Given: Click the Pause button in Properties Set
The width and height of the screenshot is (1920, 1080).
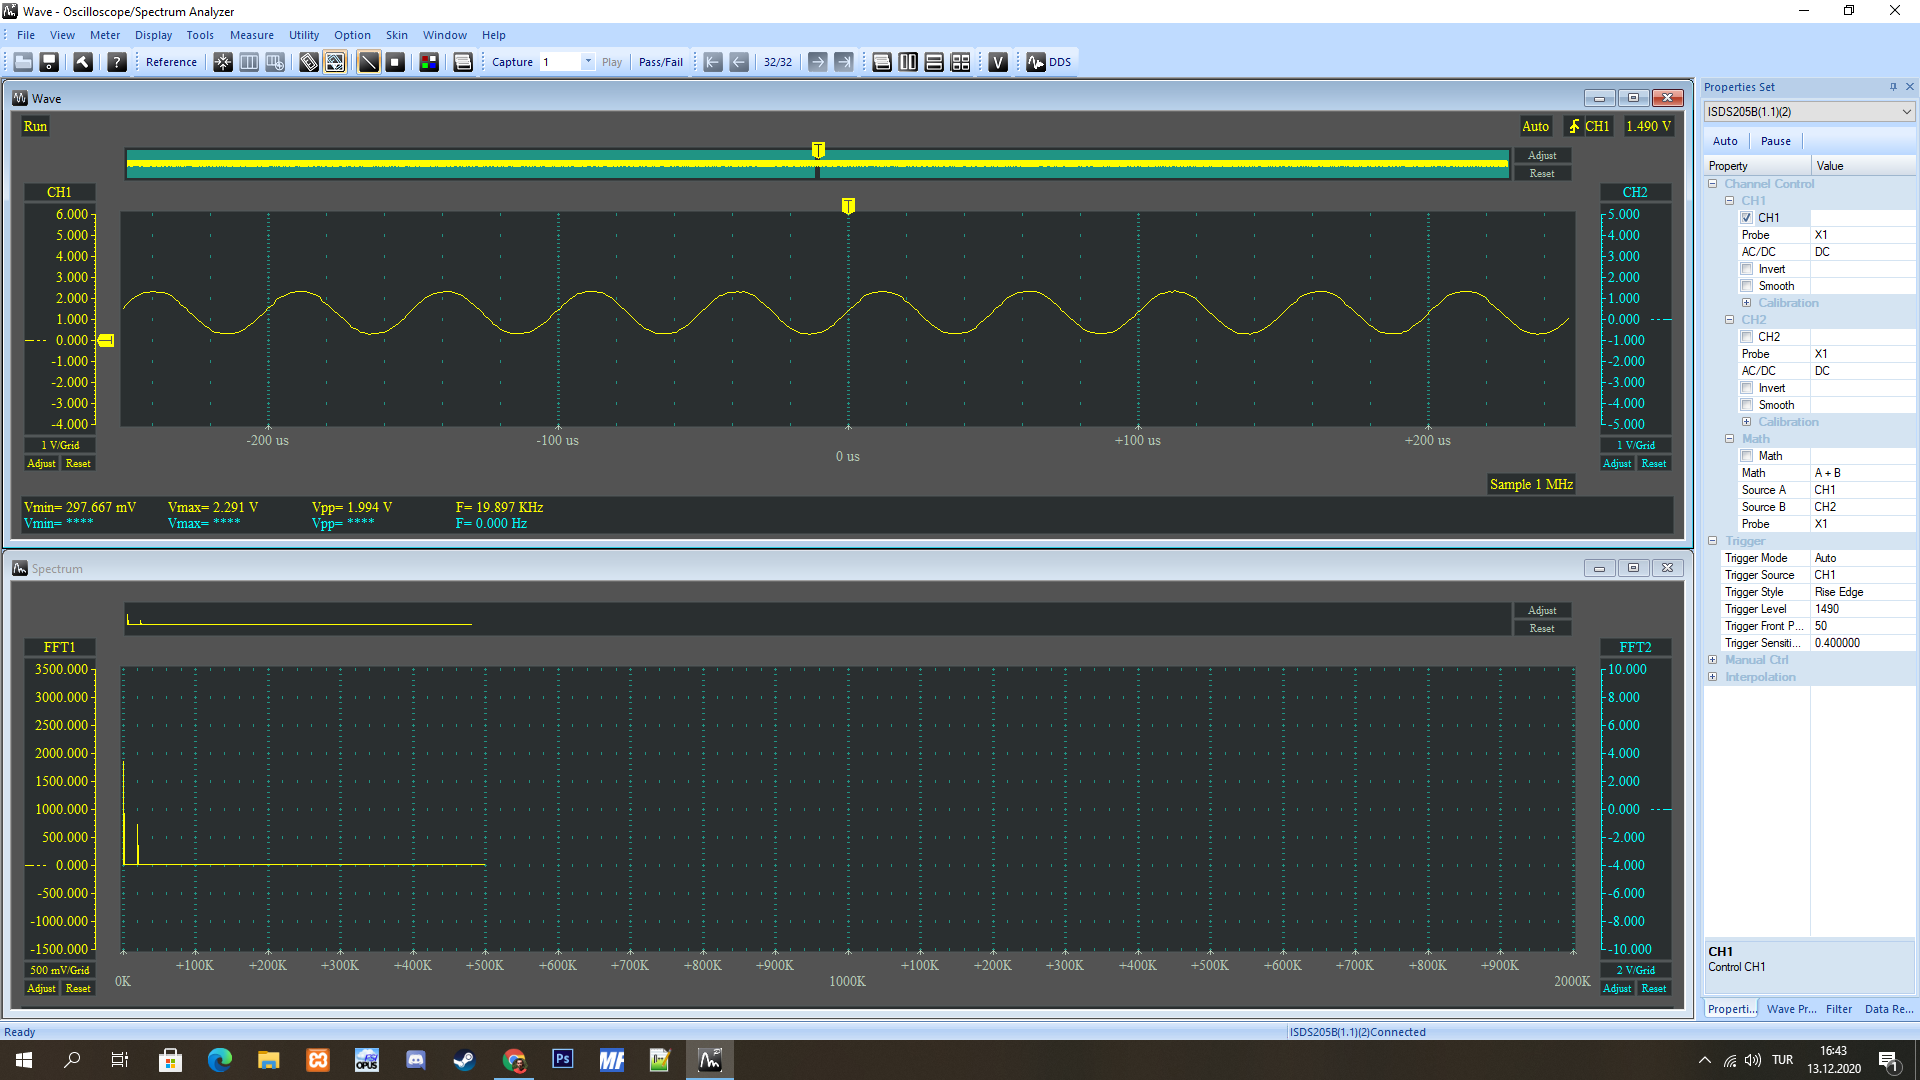Looking at the screenshot, I should (1776, 141).
